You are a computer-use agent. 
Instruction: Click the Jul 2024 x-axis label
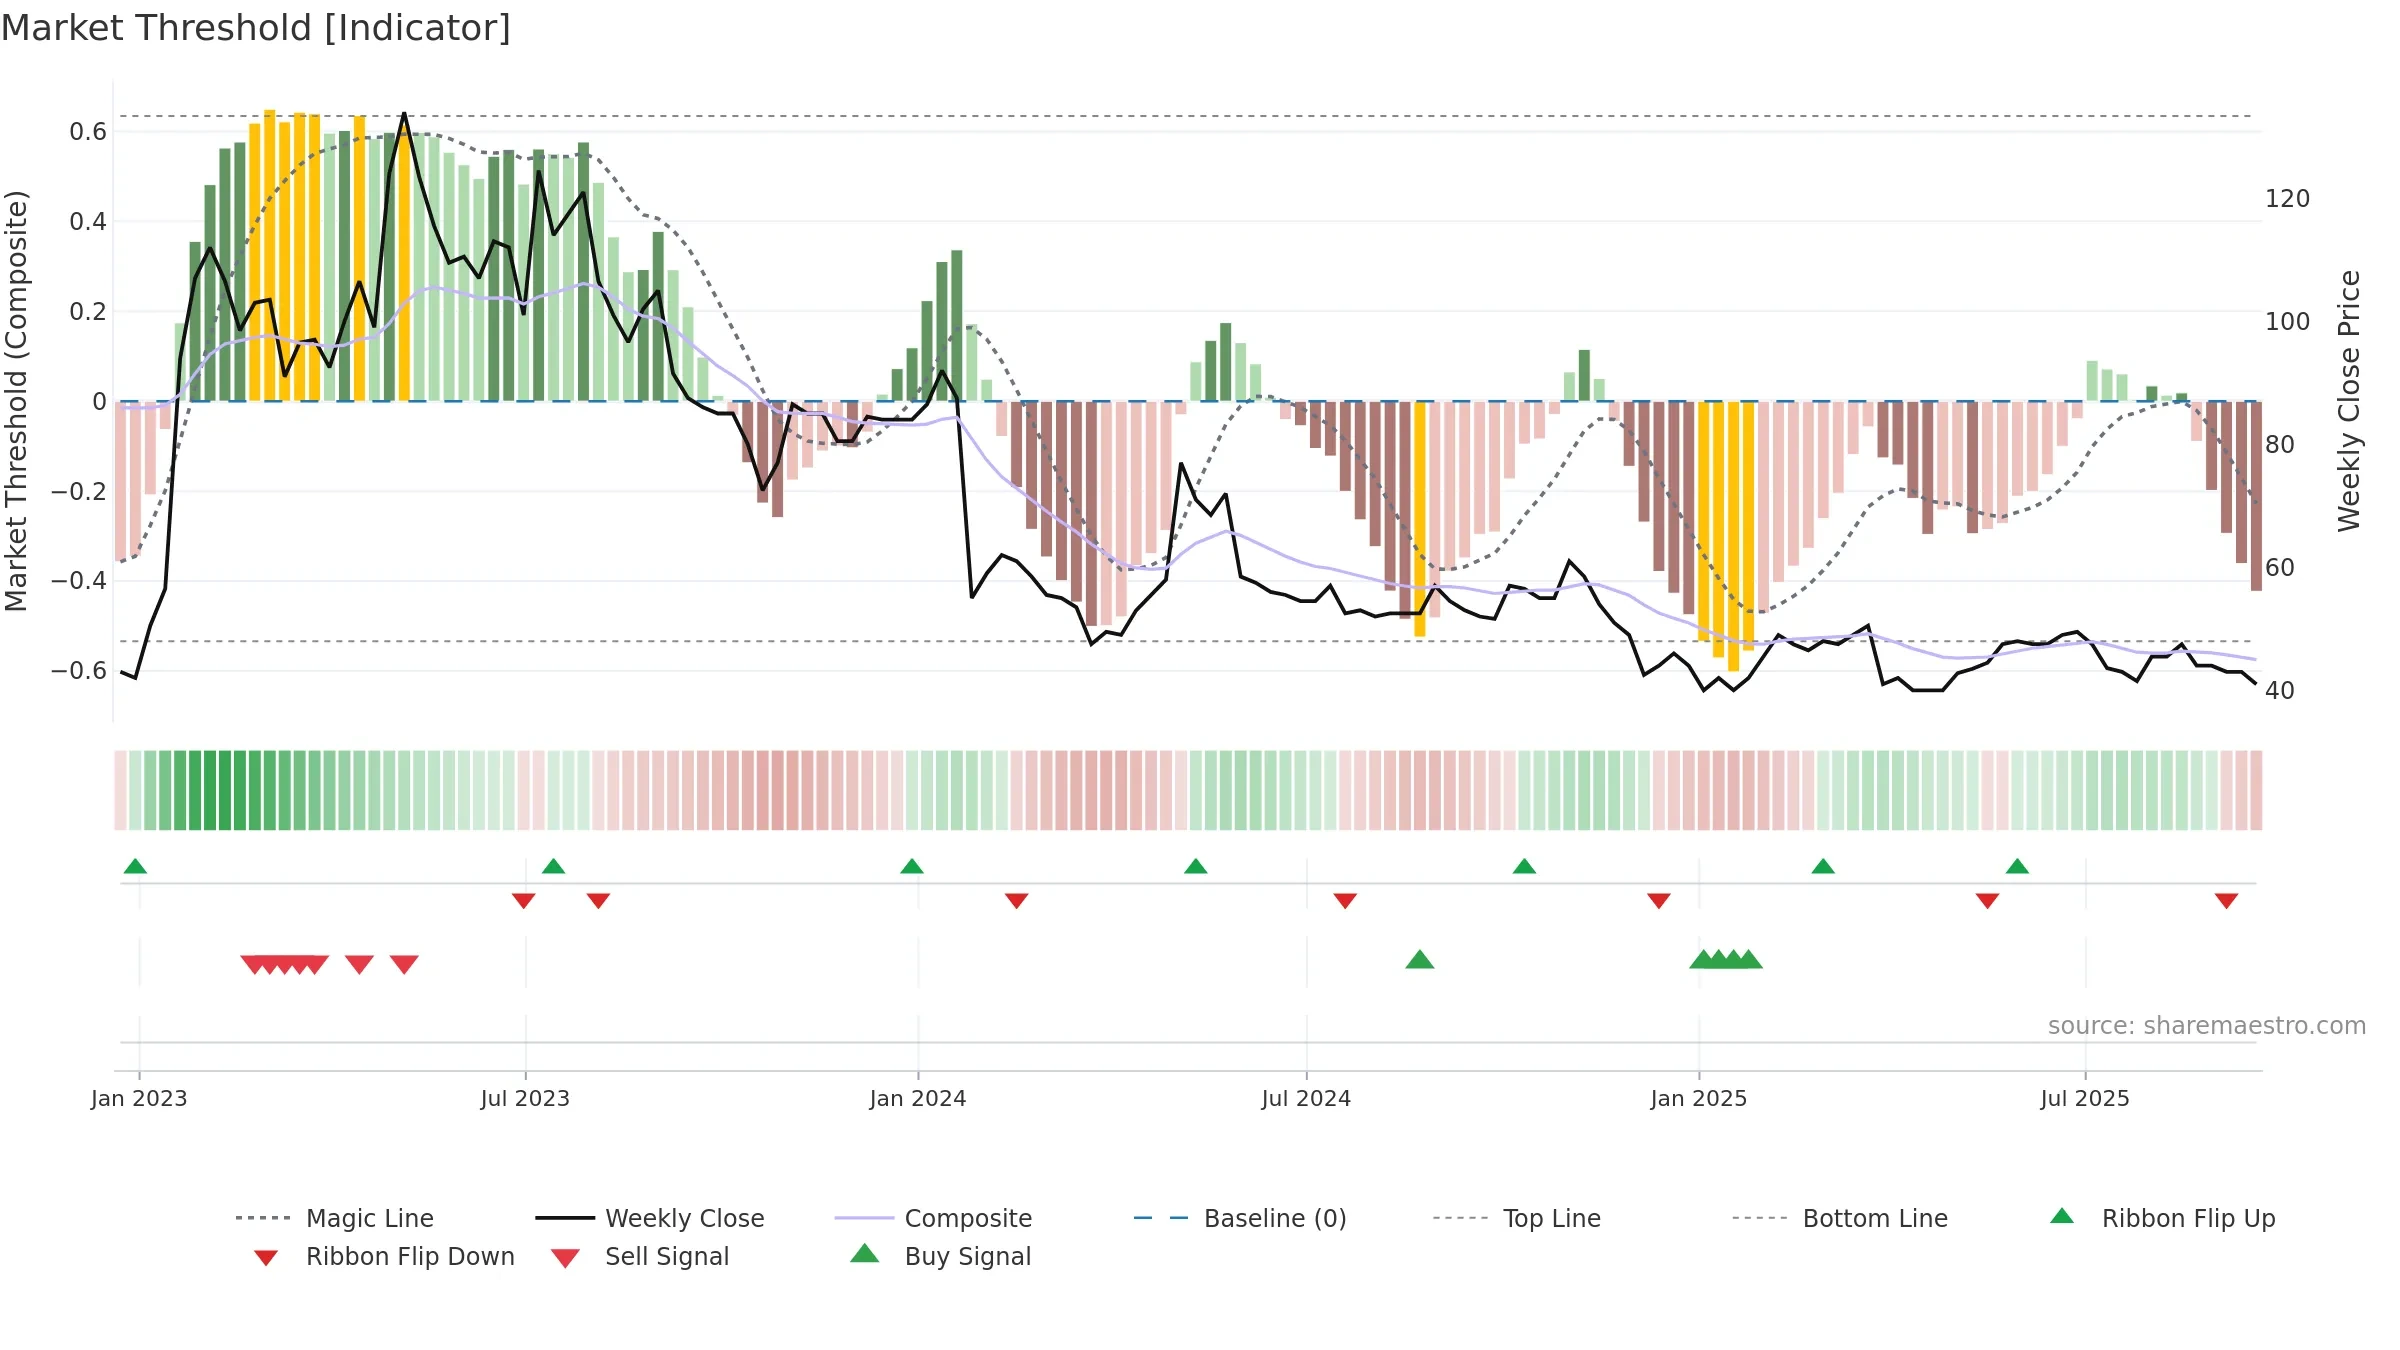(x=1306, y=1098)
